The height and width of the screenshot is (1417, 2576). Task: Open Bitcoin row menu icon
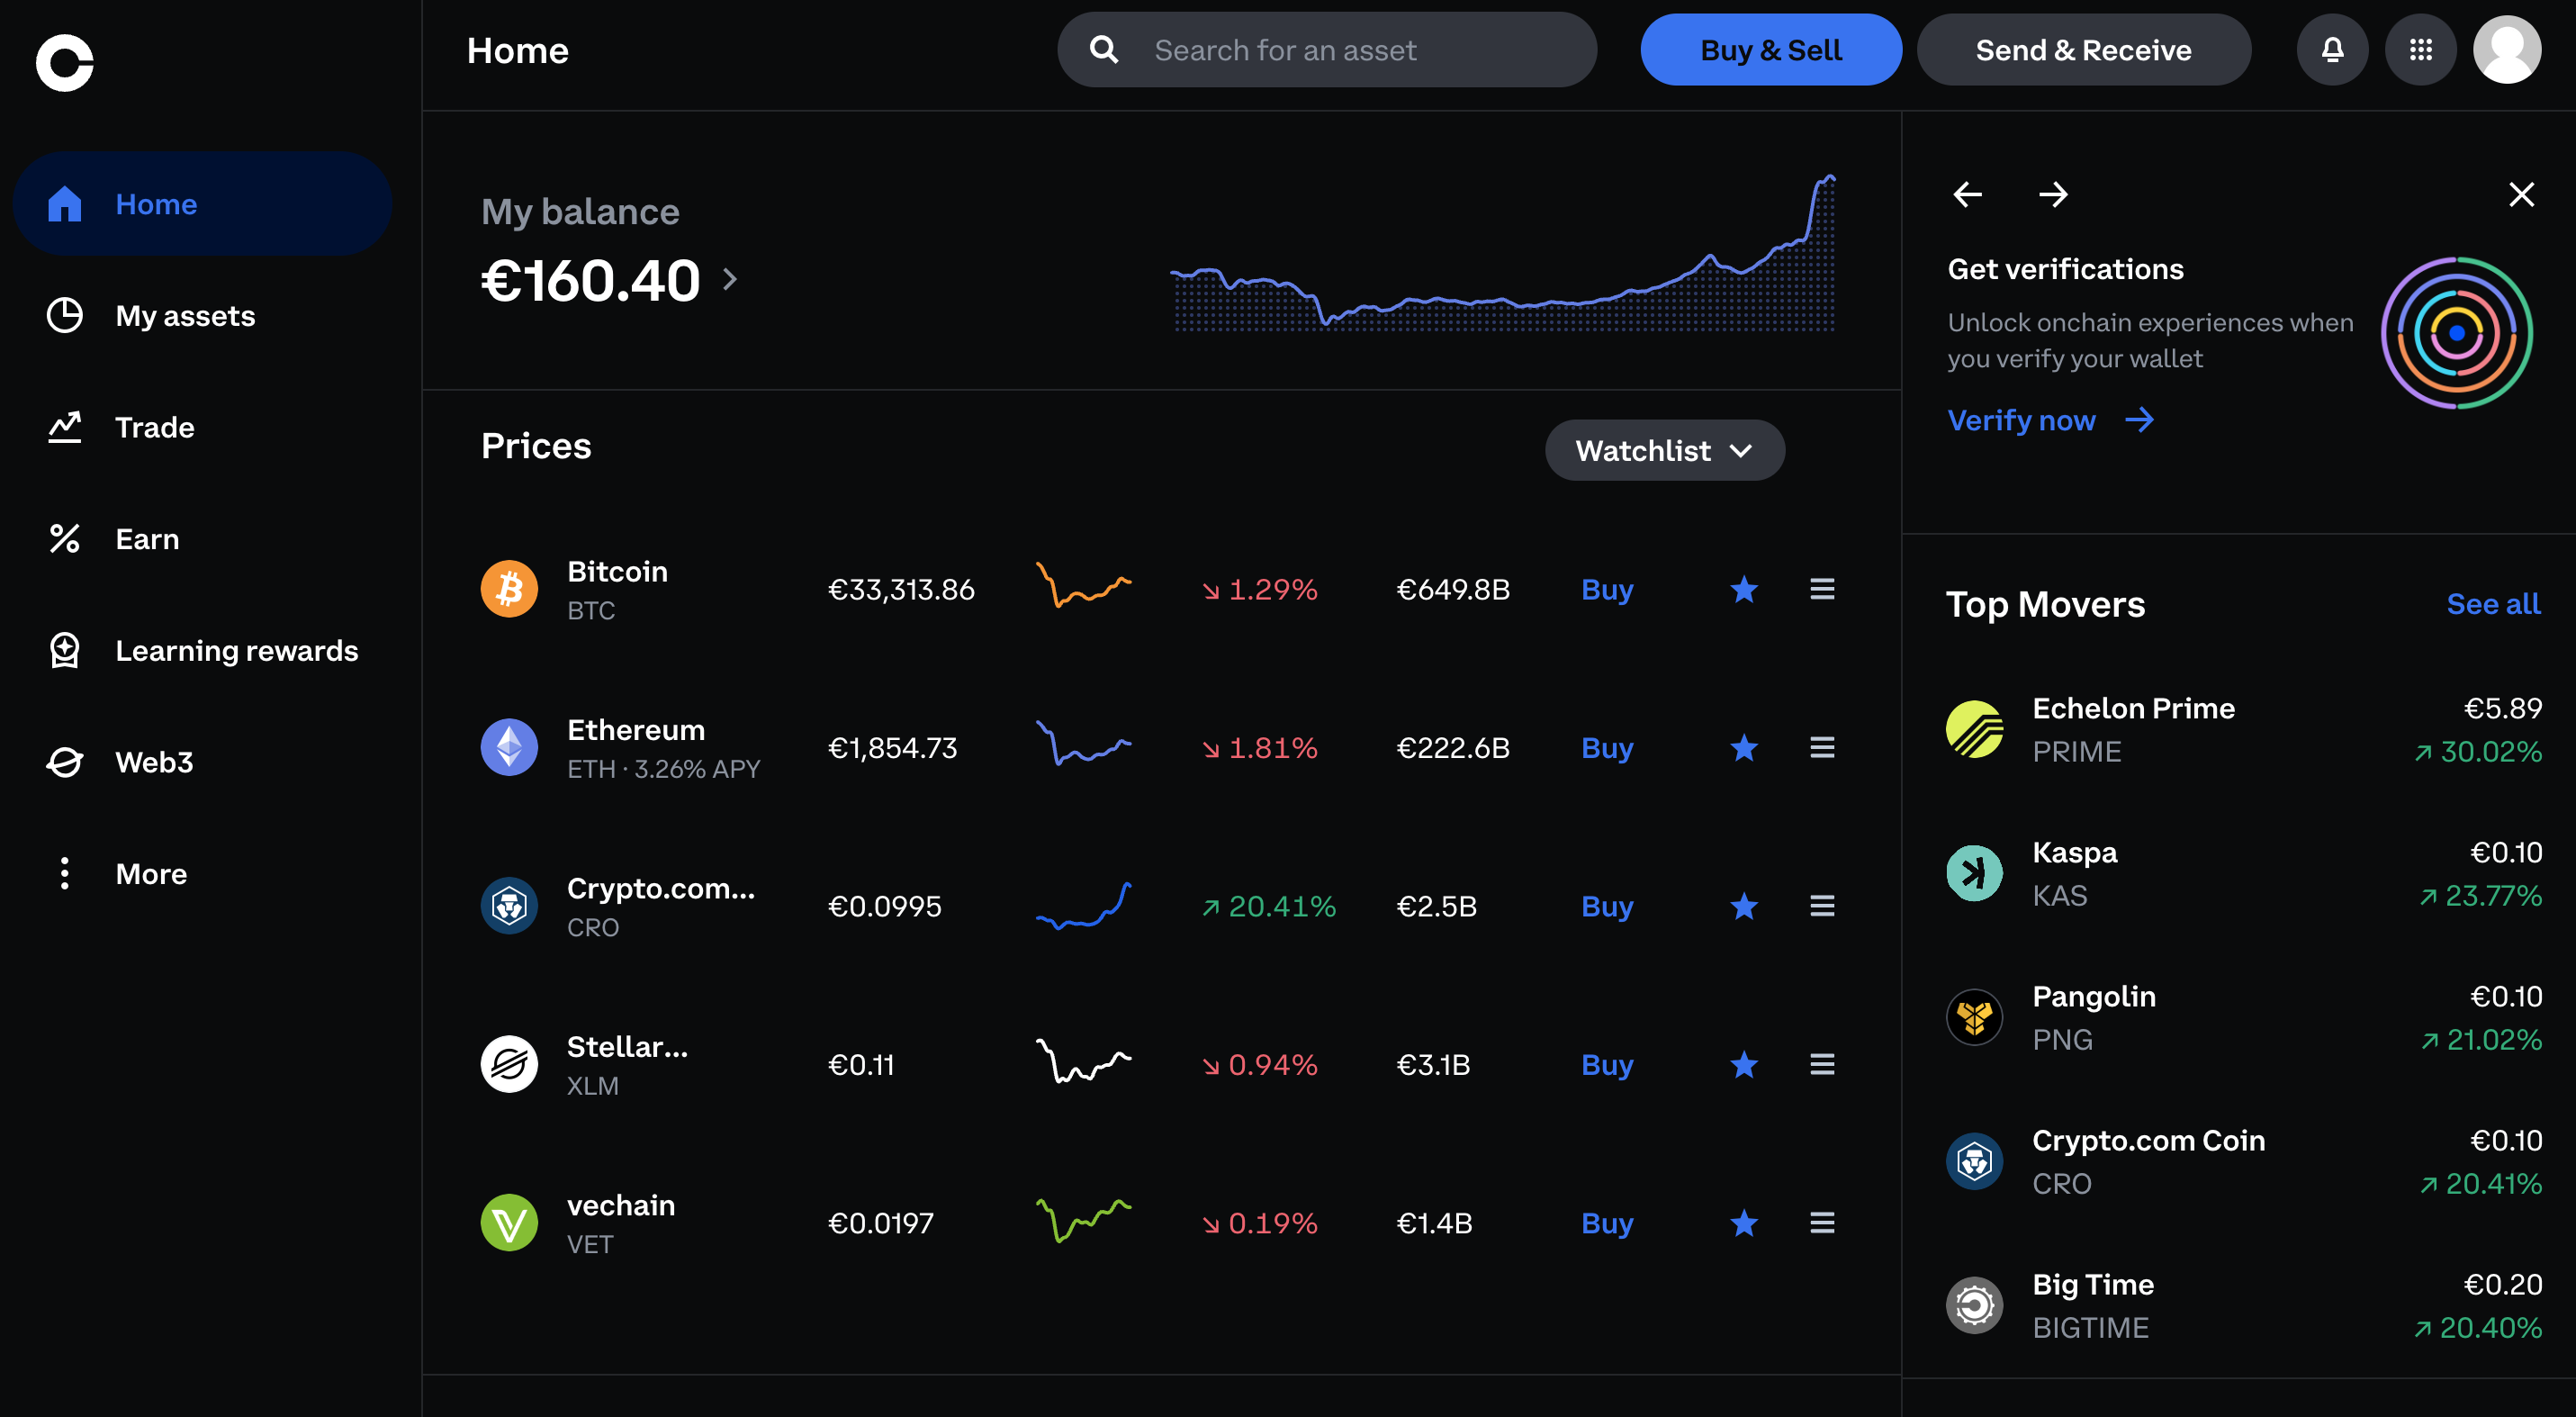1822,589
